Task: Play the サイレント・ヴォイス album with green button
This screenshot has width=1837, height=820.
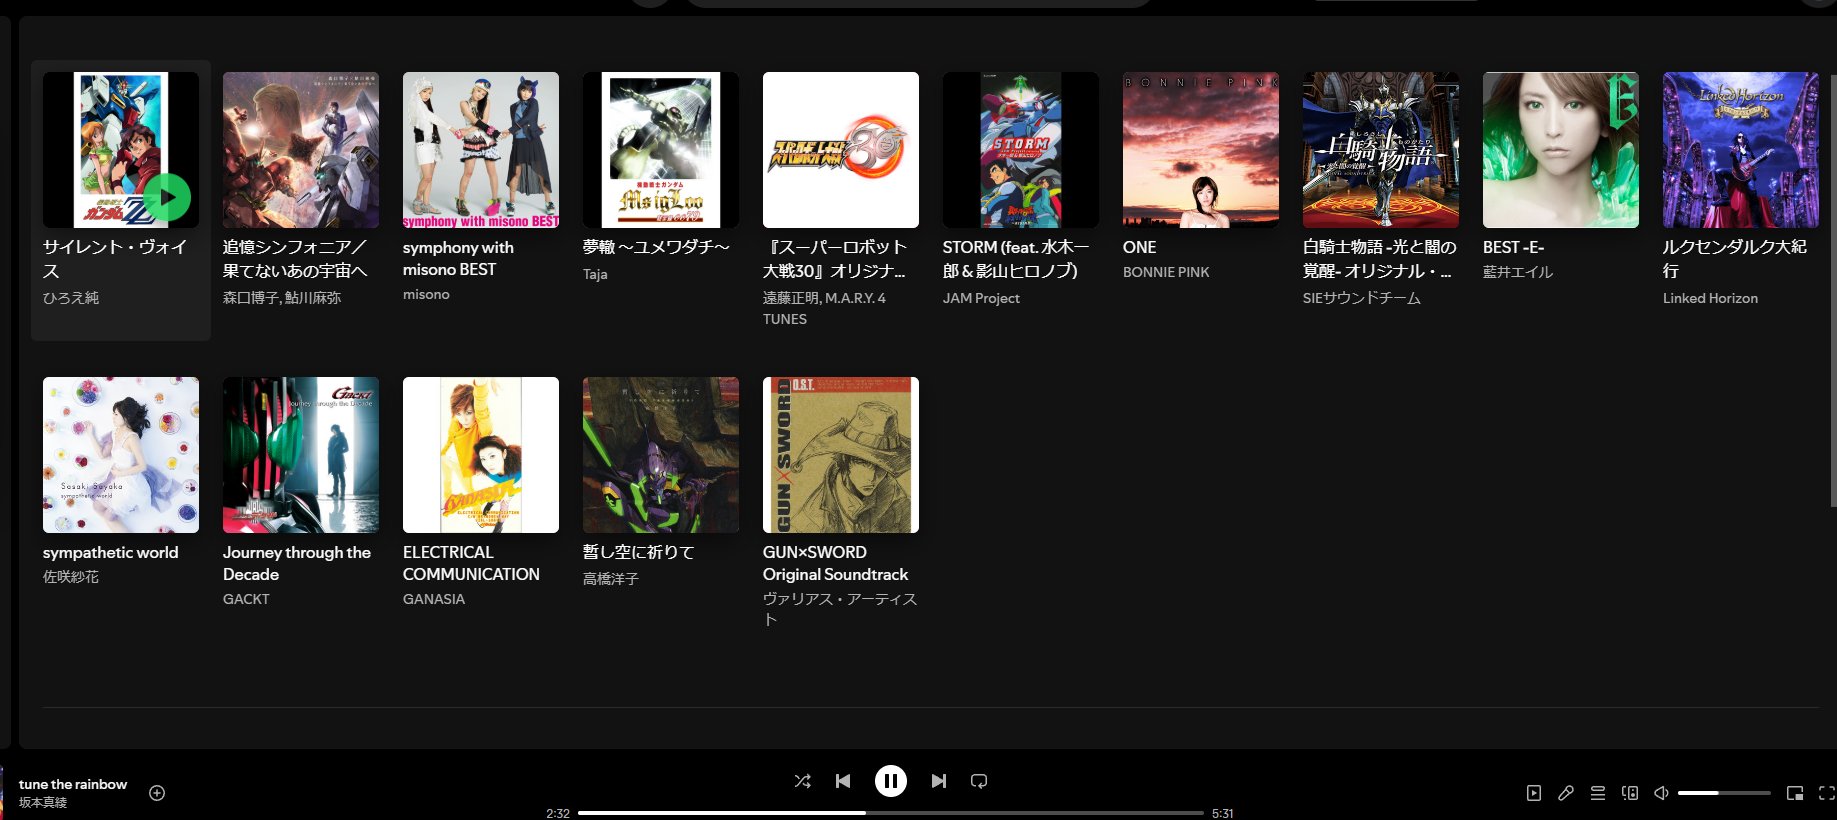Action: pos(167,197)
